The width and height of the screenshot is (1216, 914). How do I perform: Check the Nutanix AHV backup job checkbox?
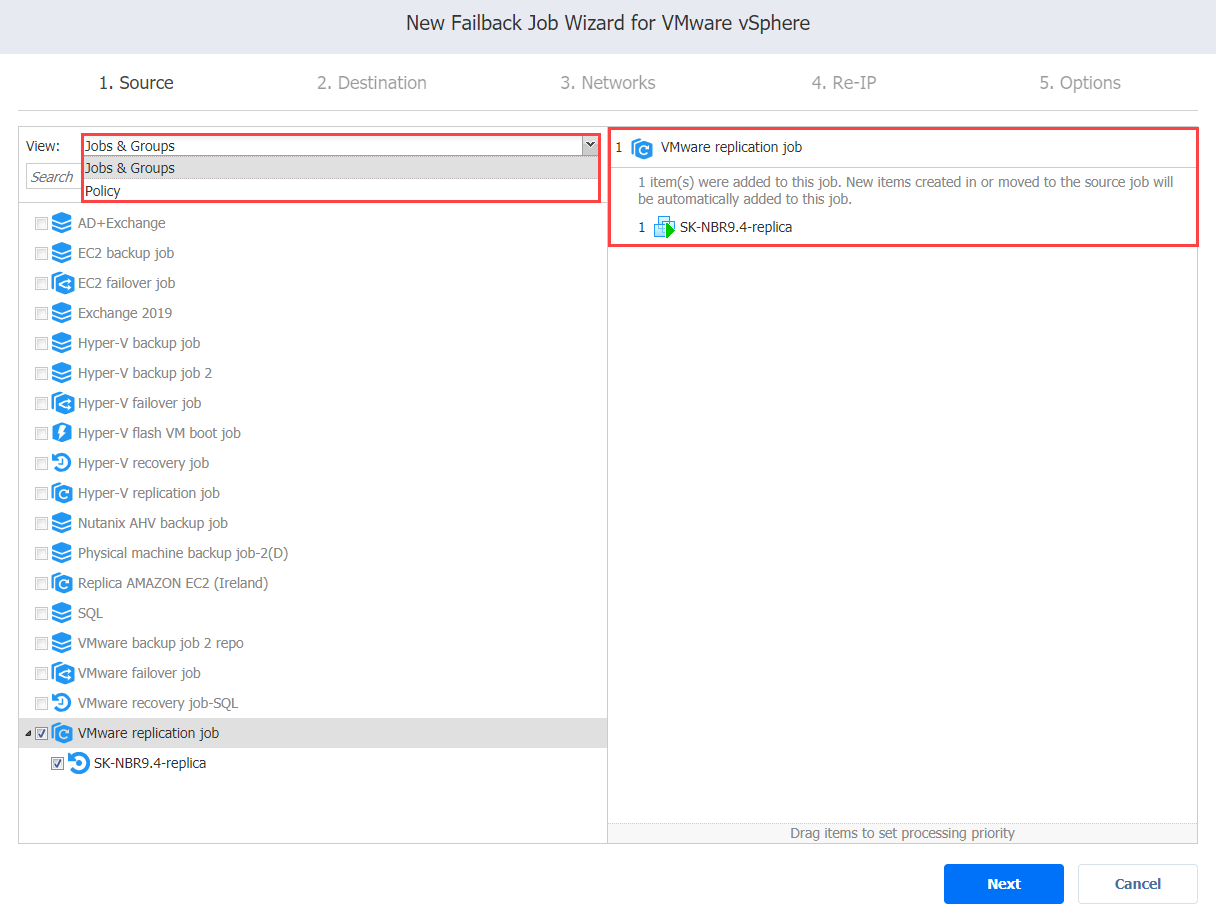click(x=41, y=523)
